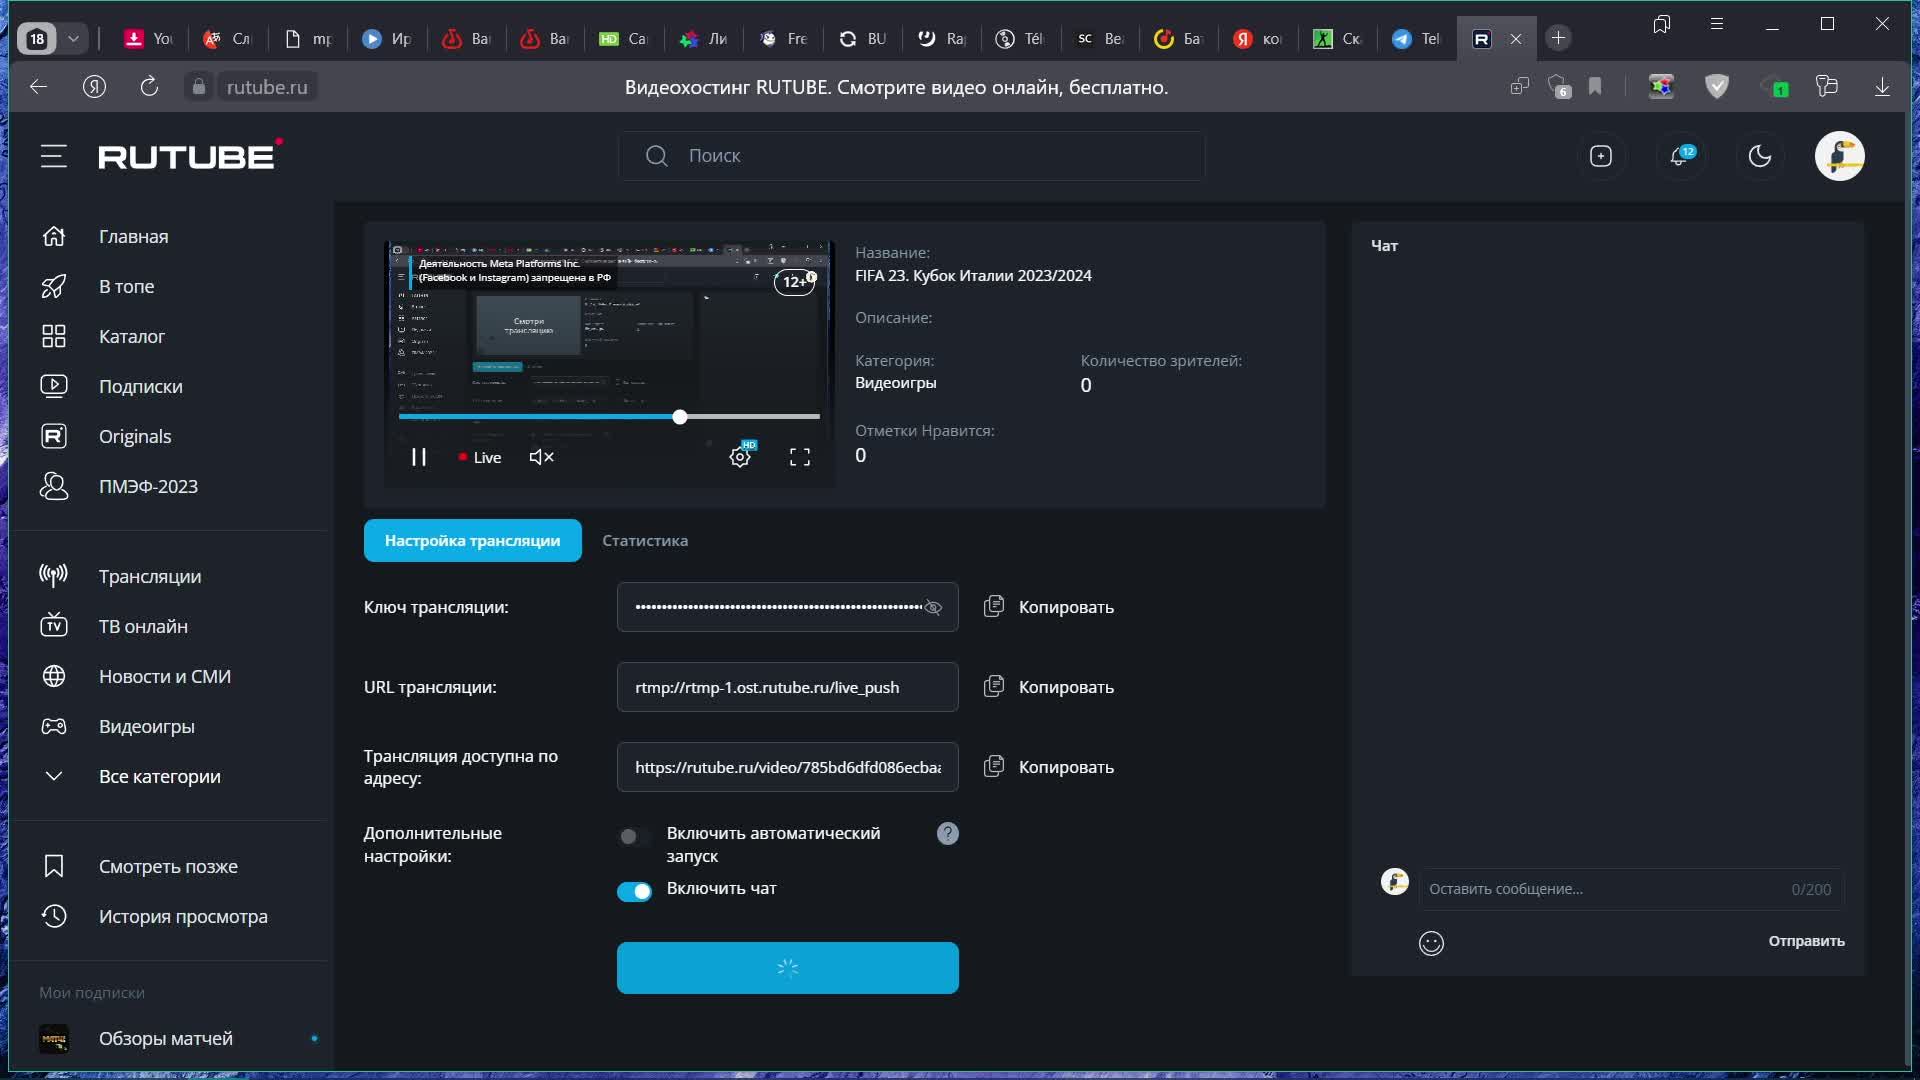Select the Настройка трансляции tab
This screenshot has width=1920, height=1080.
coord(473,540)
